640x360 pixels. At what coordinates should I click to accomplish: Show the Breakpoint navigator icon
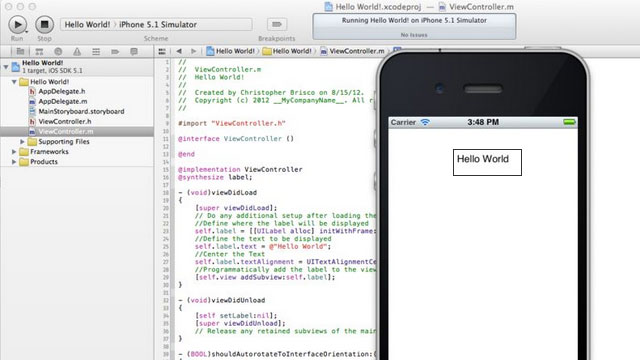pyautogui.click(x=115, y=51)
